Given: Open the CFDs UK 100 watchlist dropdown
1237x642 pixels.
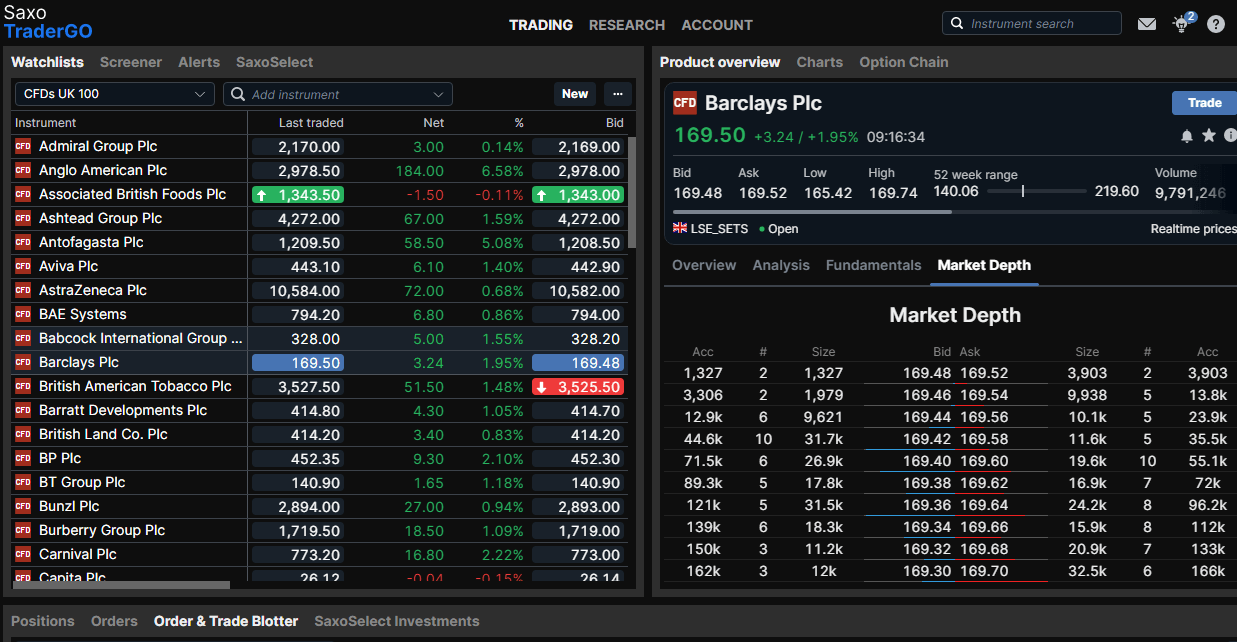Looking at the screenshot, I should point(113,93).
